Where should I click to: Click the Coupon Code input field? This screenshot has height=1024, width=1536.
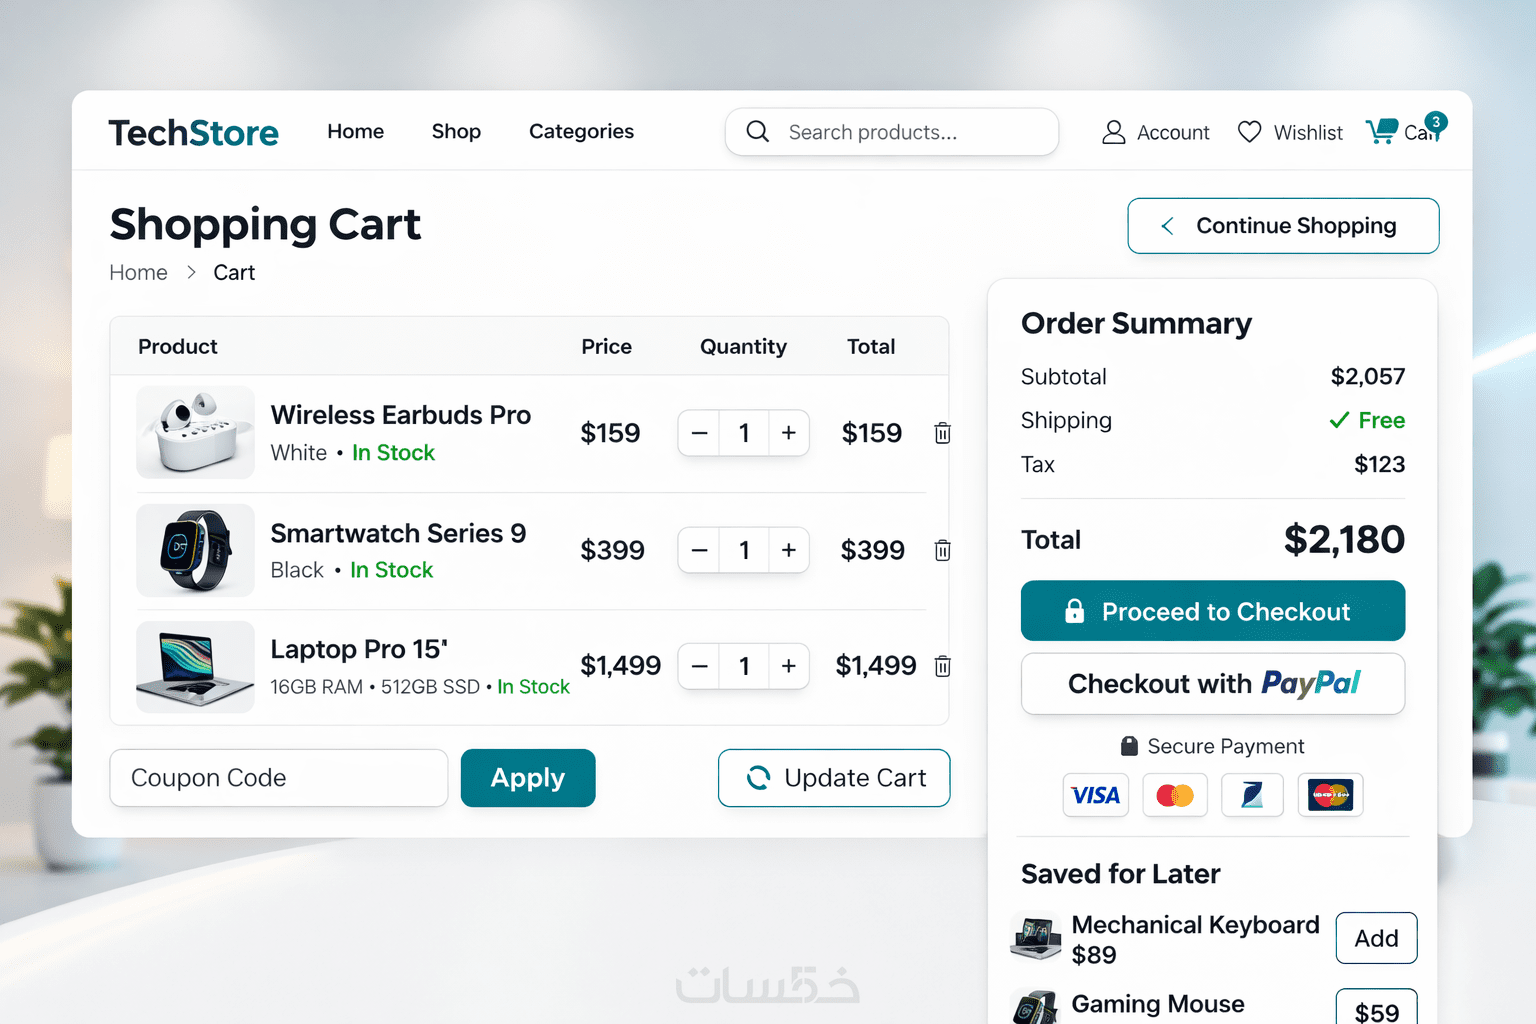point(278,778)
